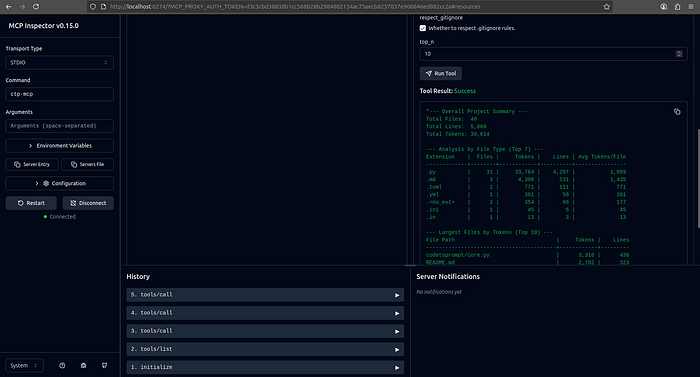Click the Success result status text
Viewport: 700px width, 377px height.
465,91
